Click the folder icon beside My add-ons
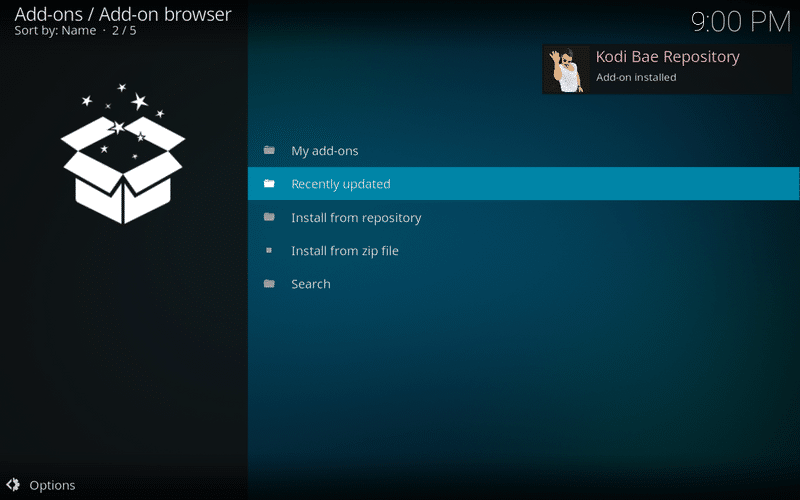Viewport: 800px width, 500px height. pyautogui.click(x=269, y=151)
